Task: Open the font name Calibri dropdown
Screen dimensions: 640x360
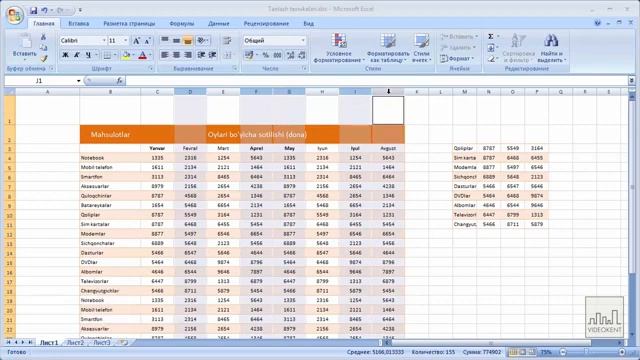Action: coord(104,40)
